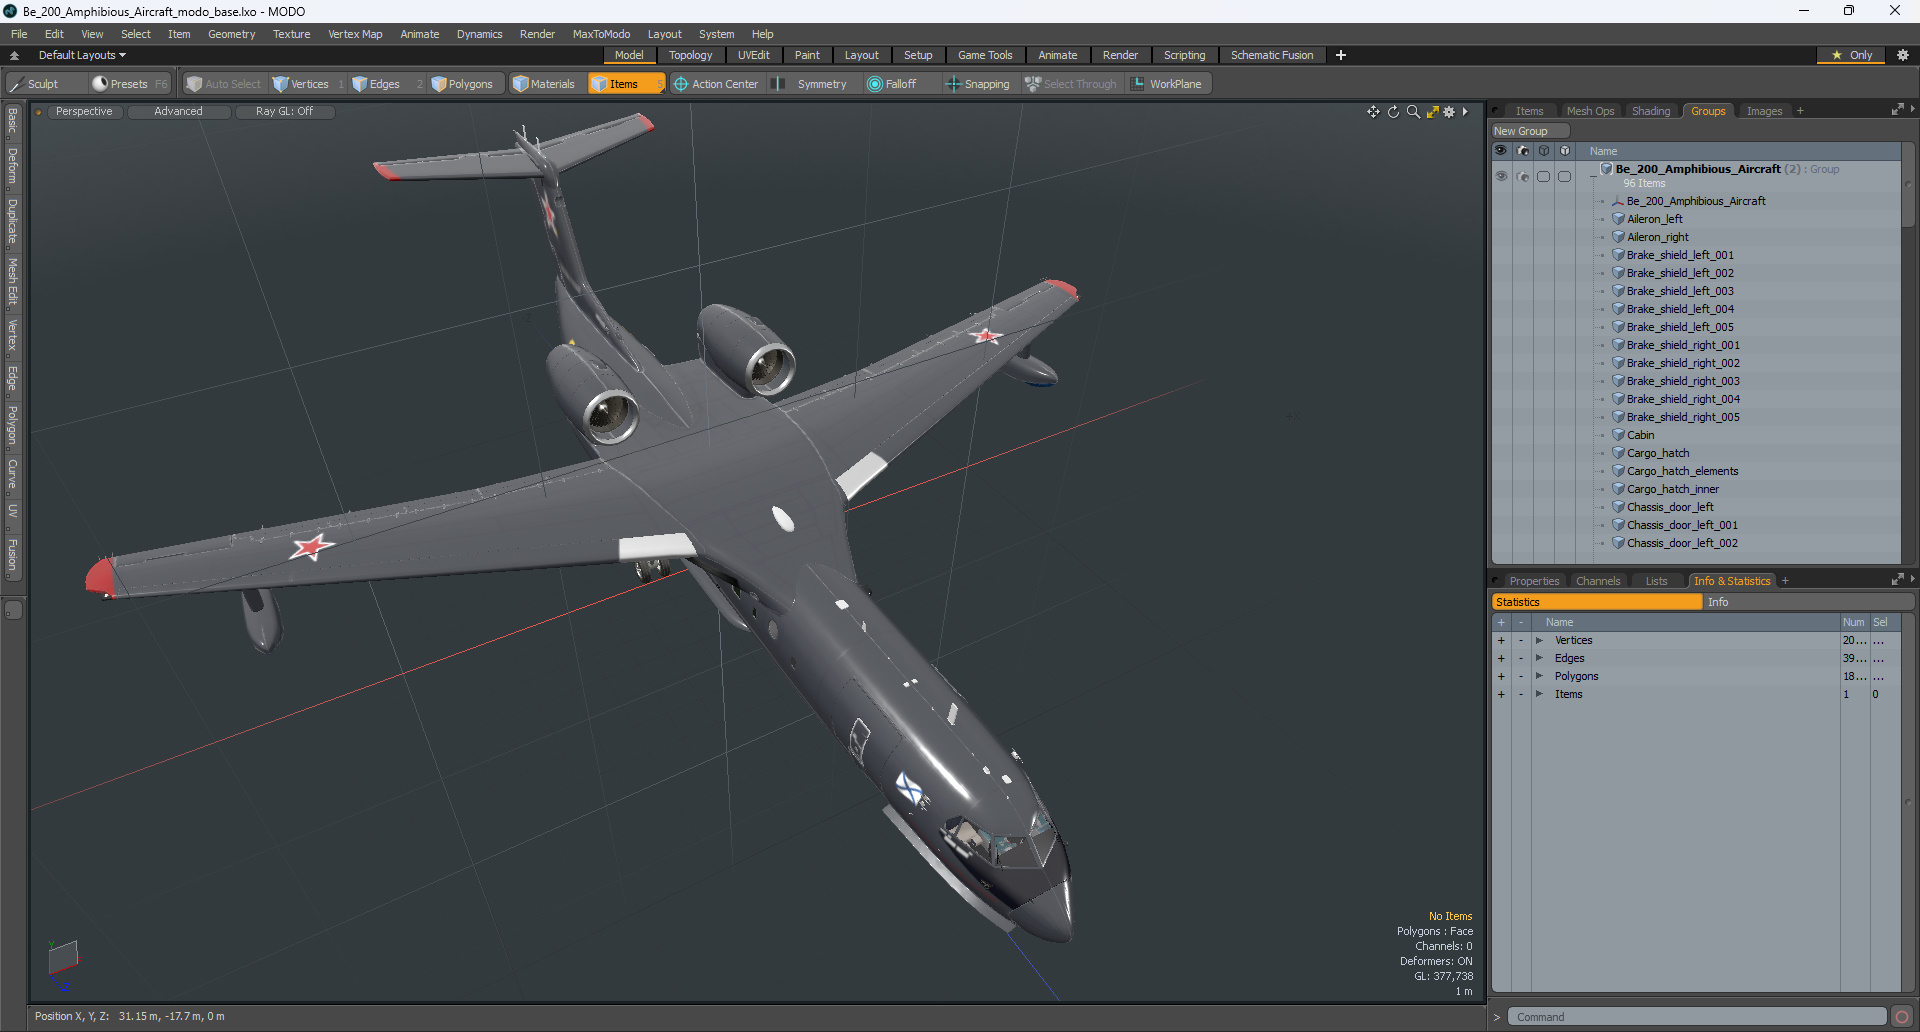The image size is (1920, 1032).
Task: Click the viewport zoom magnifier icon
Action: [1413, 112]
